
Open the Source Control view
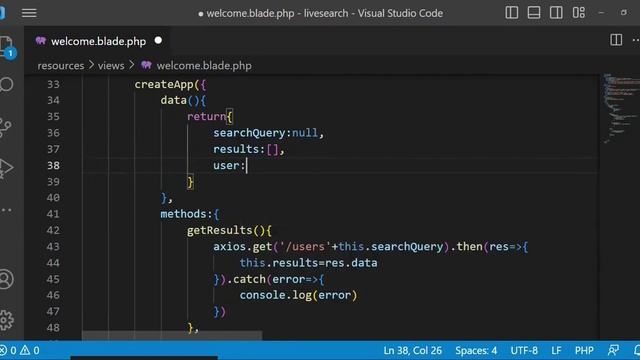(6, 128)
